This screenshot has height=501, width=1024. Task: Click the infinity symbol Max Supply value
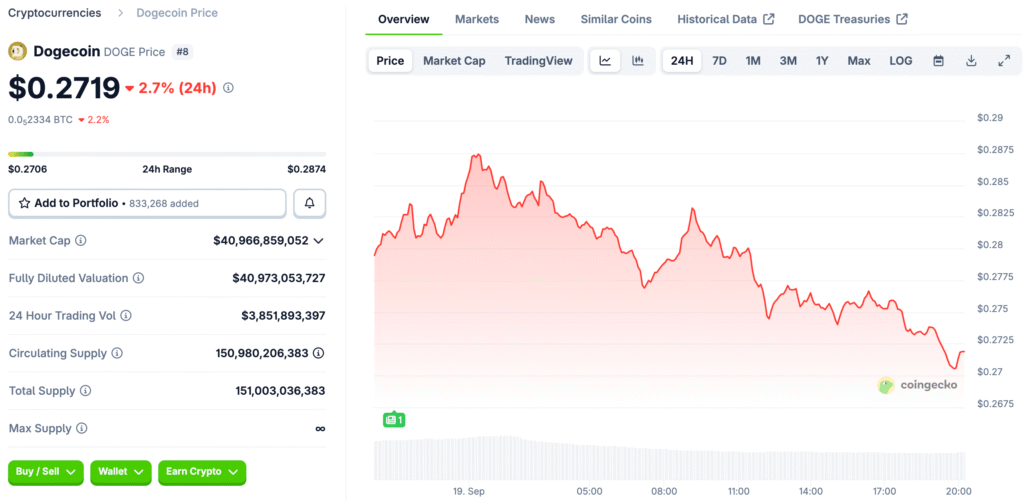[320, 428]
